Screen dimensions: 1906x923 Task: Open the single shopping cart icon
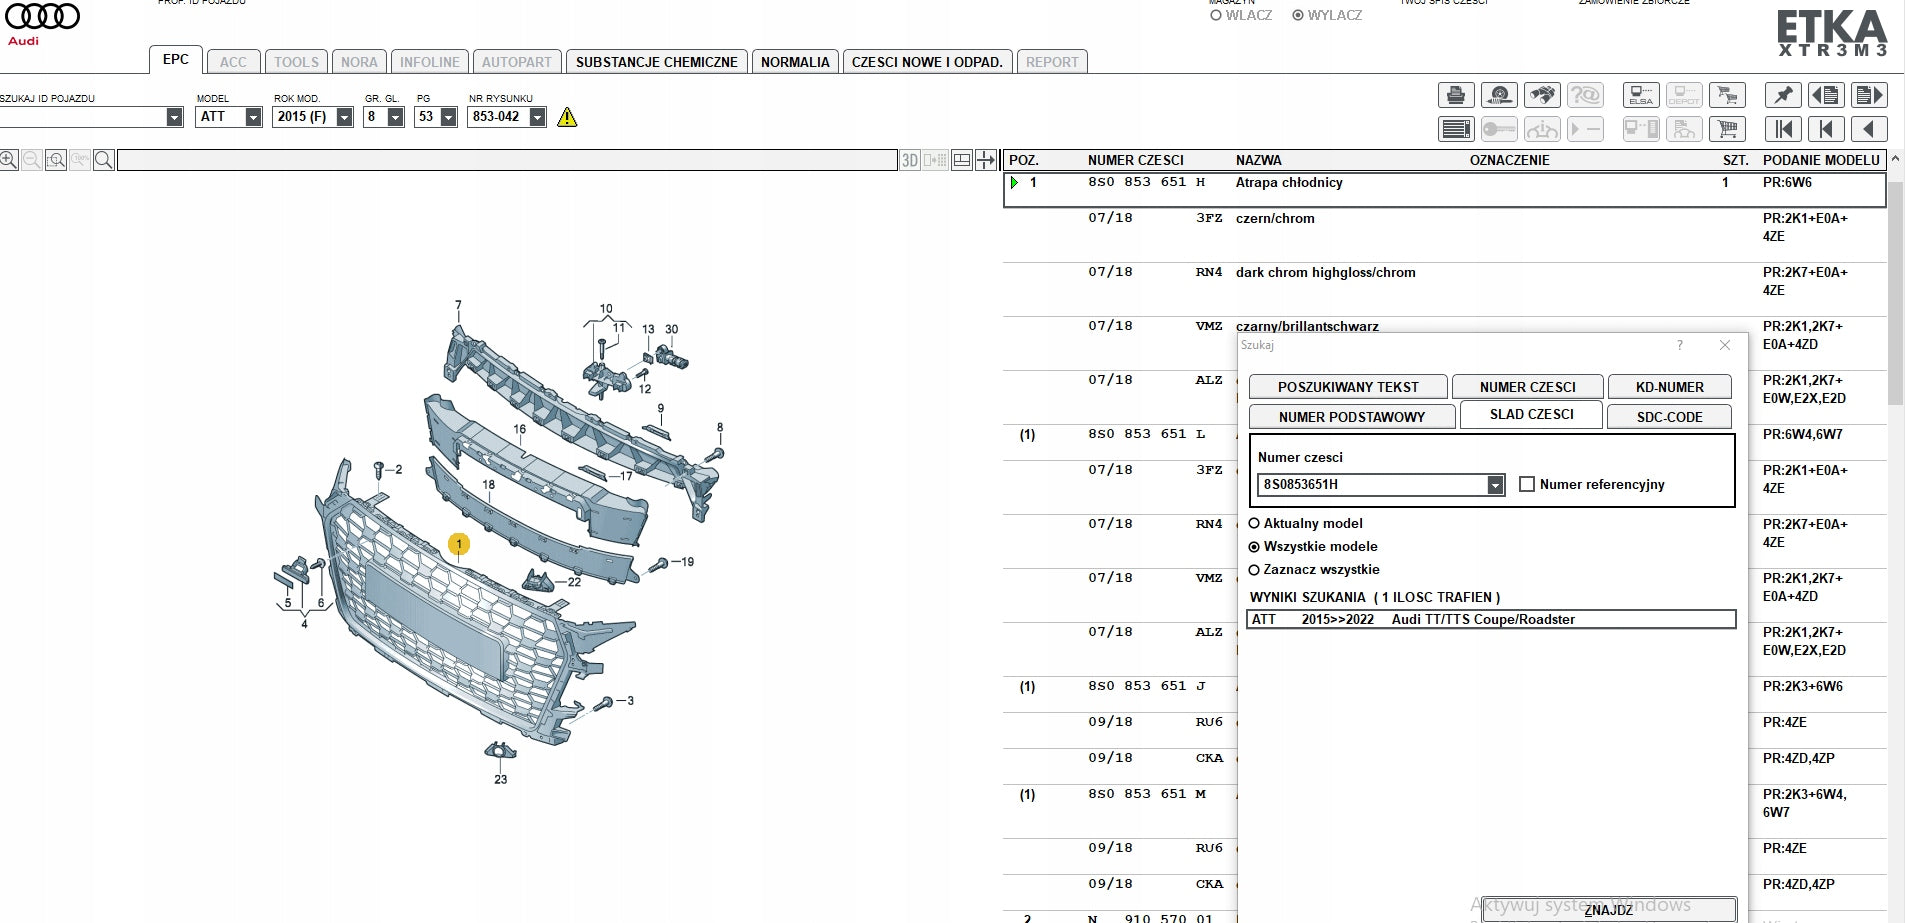click(x=1727, y=129)
